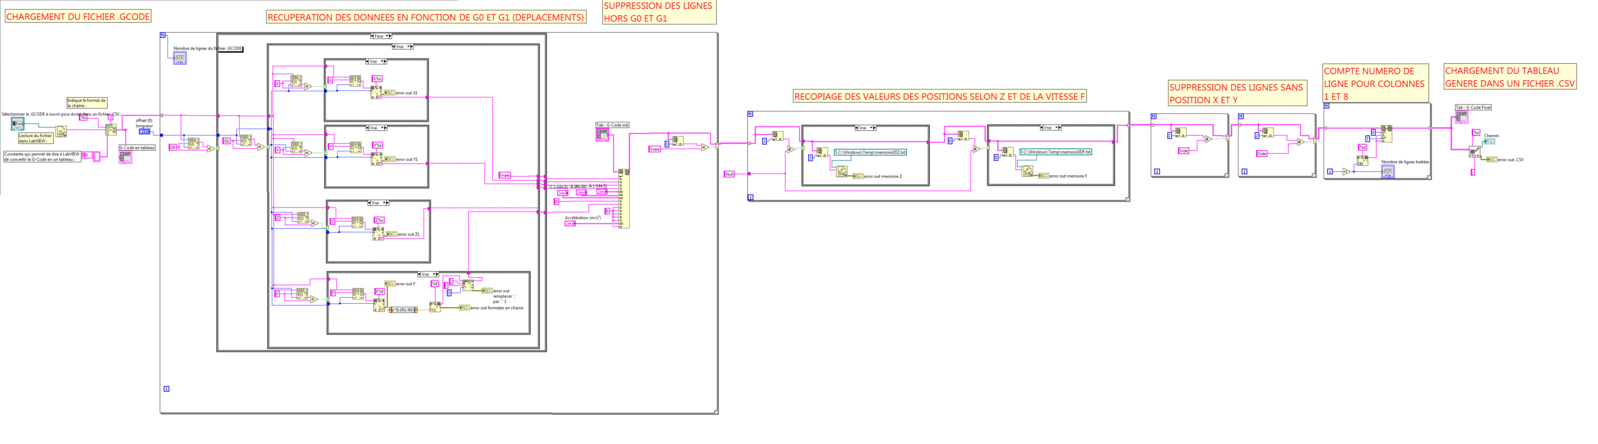Select the 'error out memoire Z' indicator
This screenshot has width=1598, height=444.
click(x=858, y=176)
